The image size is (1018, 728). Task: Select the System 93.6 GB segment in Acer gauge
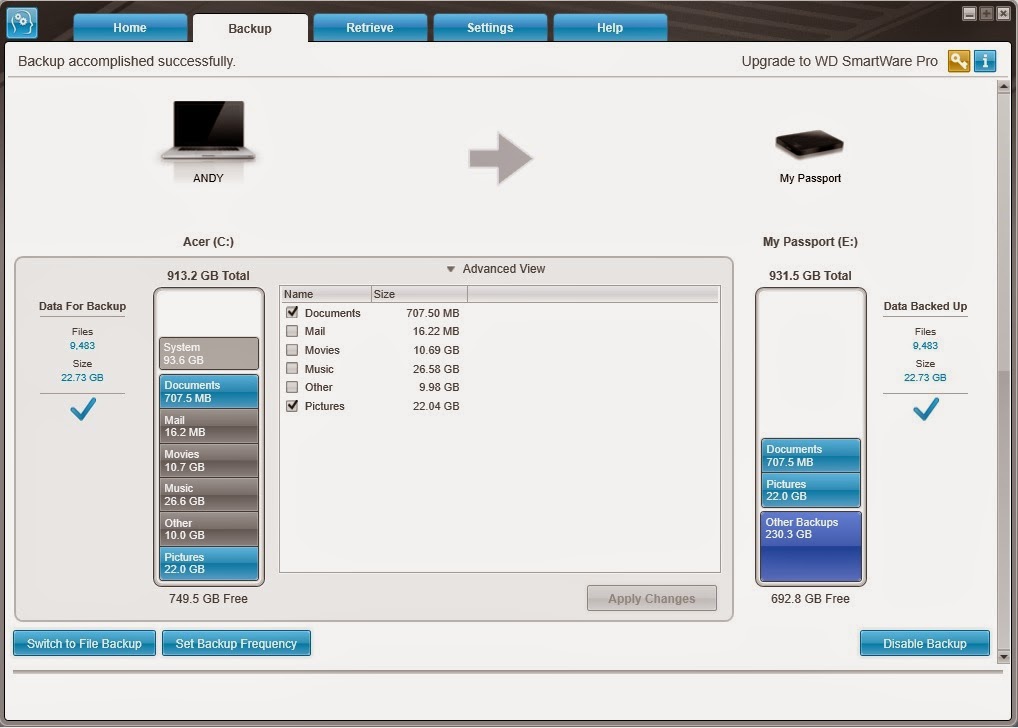pos(208,353)
